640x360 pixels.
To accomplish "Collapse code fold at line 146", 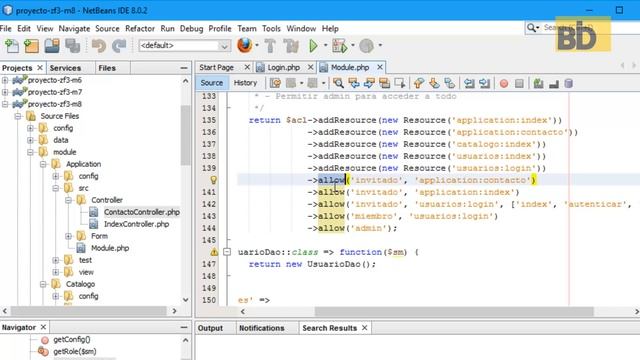I will 227,252.
